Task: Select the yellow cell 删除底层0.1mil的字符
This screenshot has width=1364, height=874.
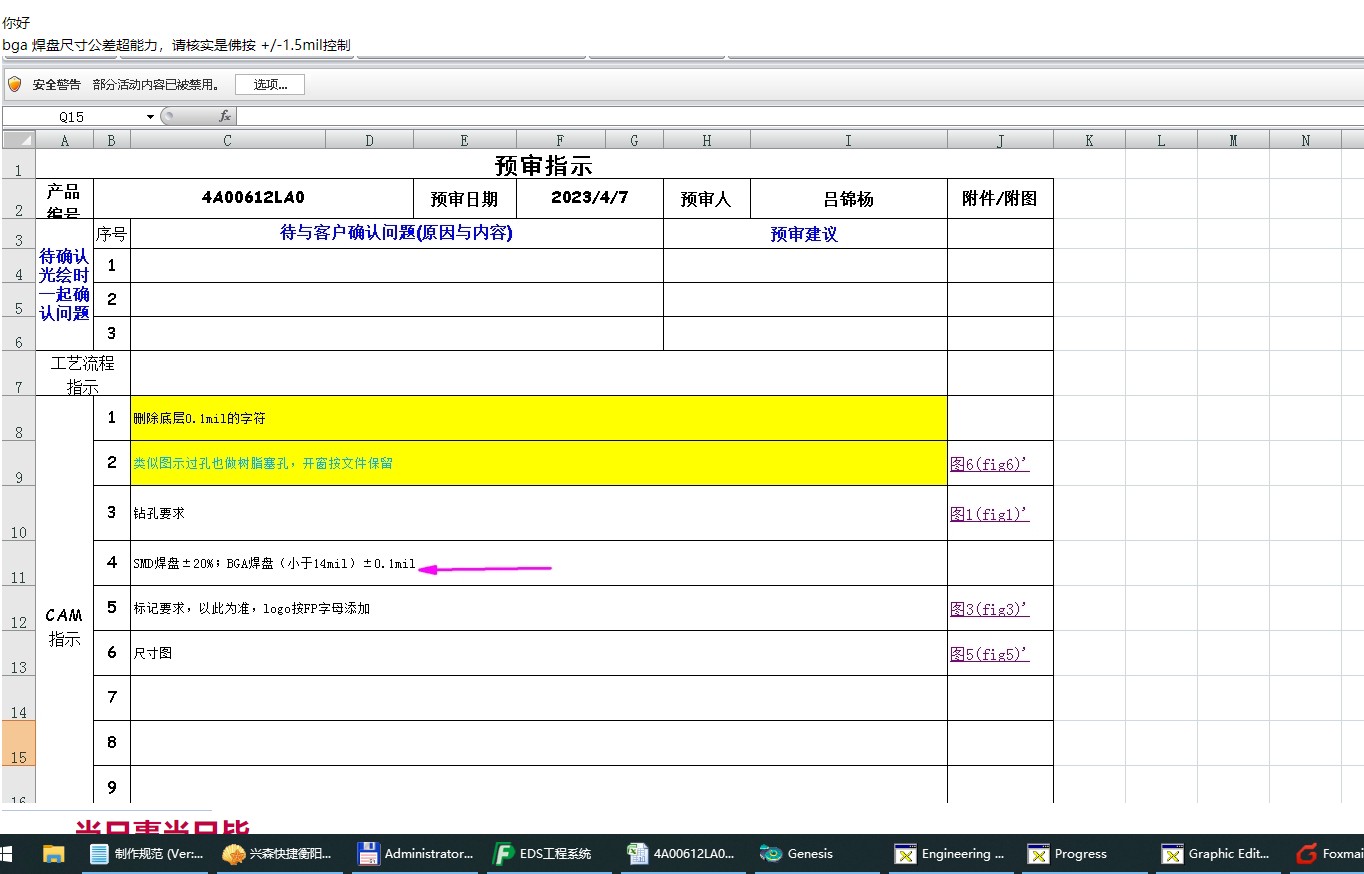Action: coord(539,418)
